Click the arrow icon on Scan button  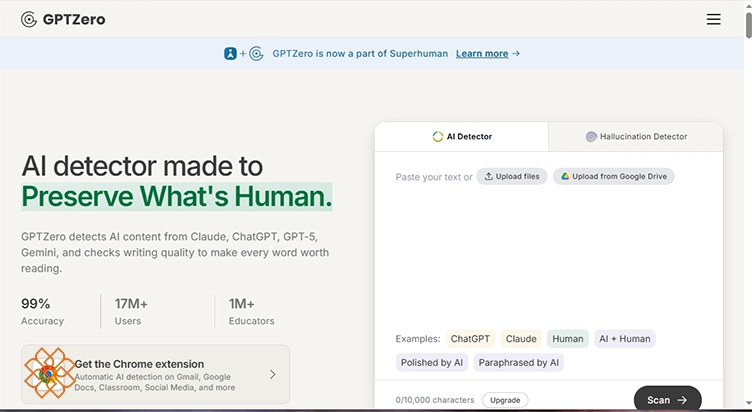click(682, 400)
